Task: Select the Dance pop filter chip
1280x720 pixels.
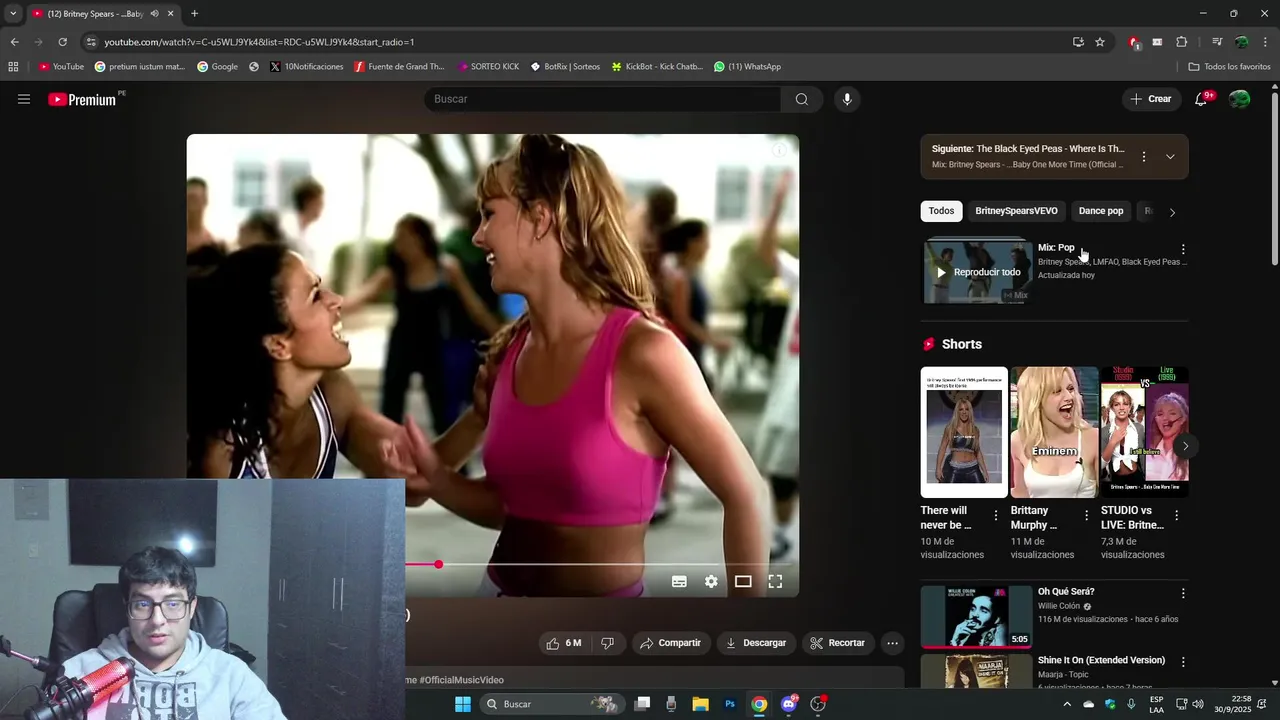Action: coord(1101,211)
